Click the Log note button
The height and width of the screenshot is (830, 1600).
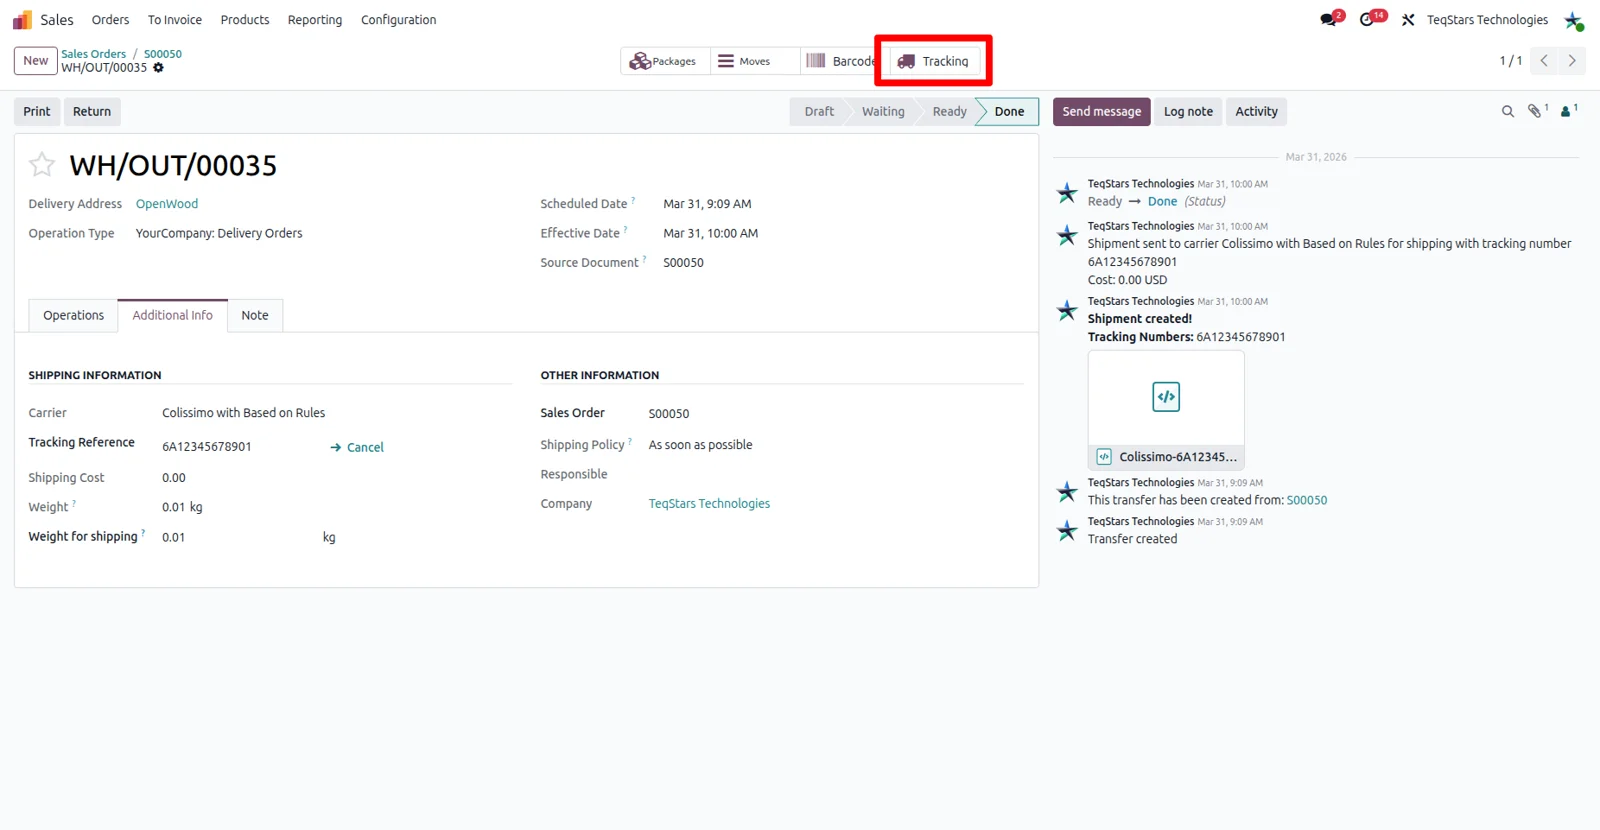[1188, 112]
